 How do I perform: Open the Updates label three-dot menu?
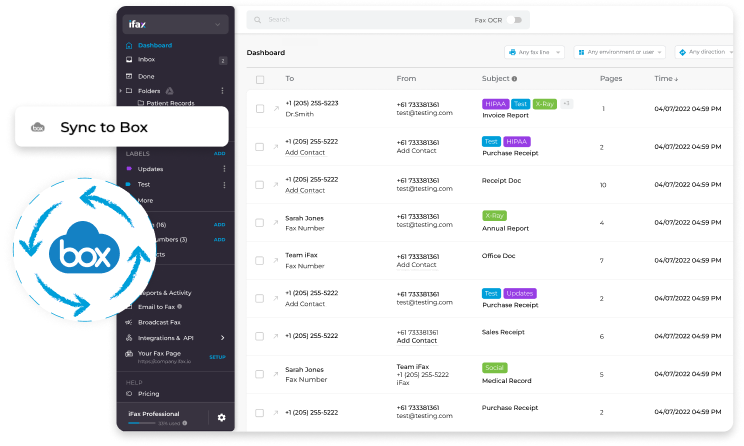224,169
